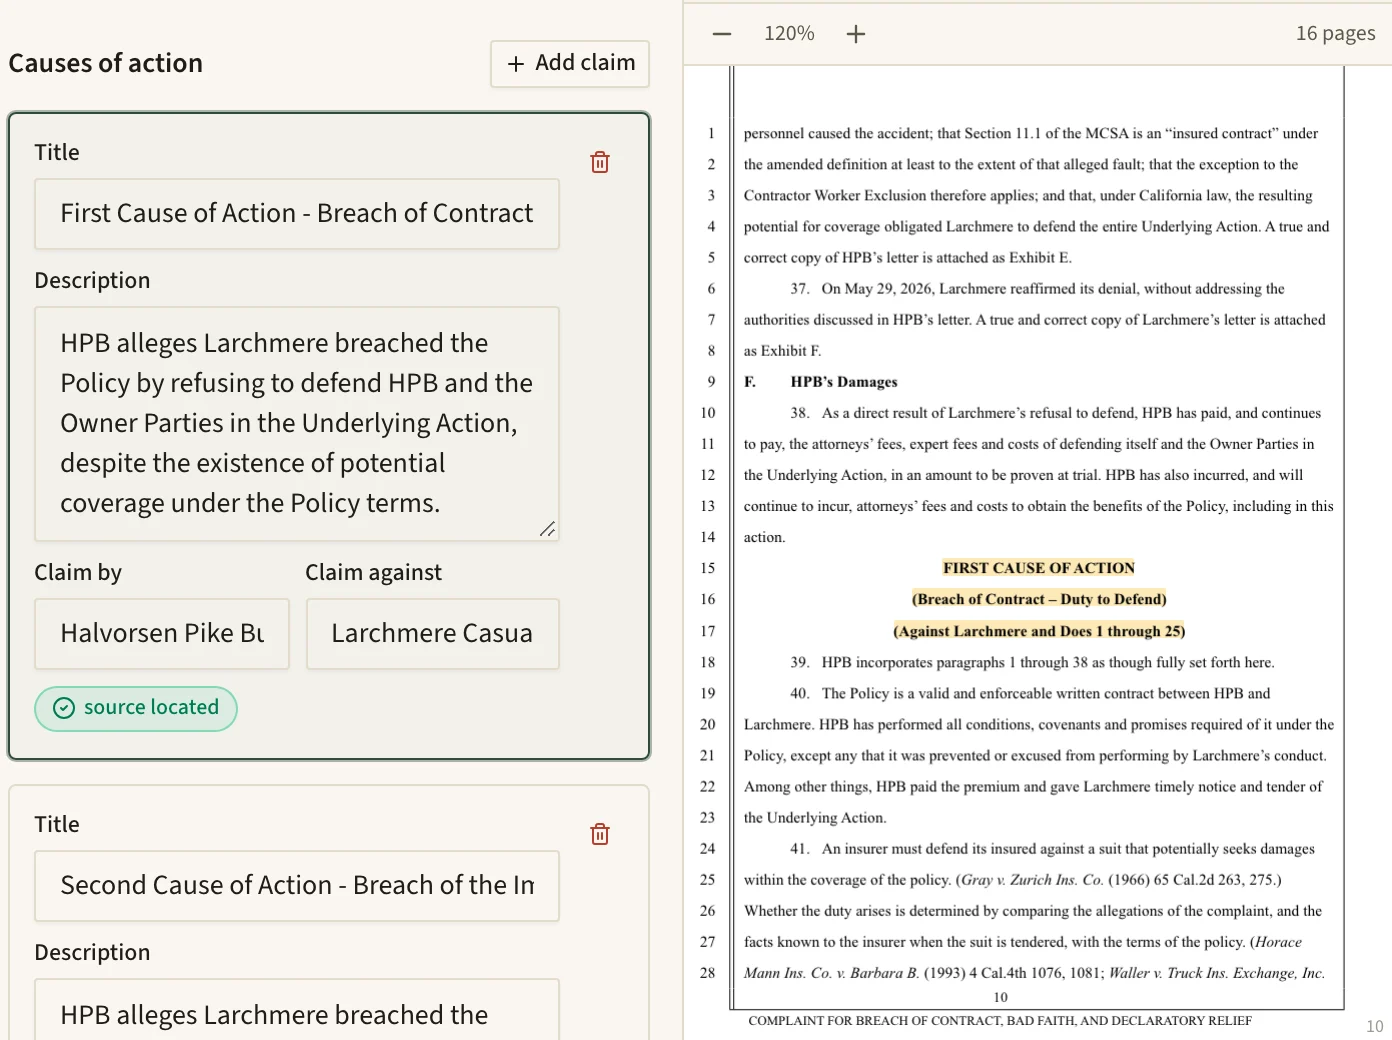This screenshot has width=1392, height=1040.
Task: Click highlighted Breach of Contract – Duty to Defend line
Action: pos(1039,599)
